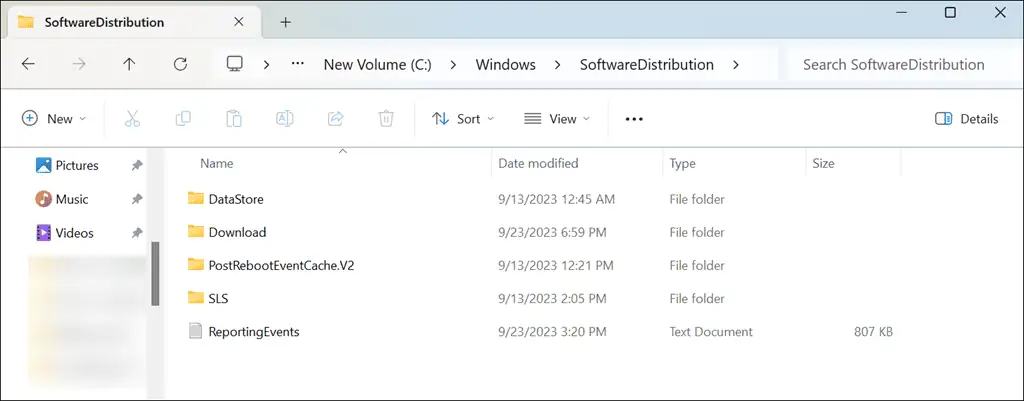The image size is (1024, 401).
Task: Sort by Name column header
Action: click(216, 163)
